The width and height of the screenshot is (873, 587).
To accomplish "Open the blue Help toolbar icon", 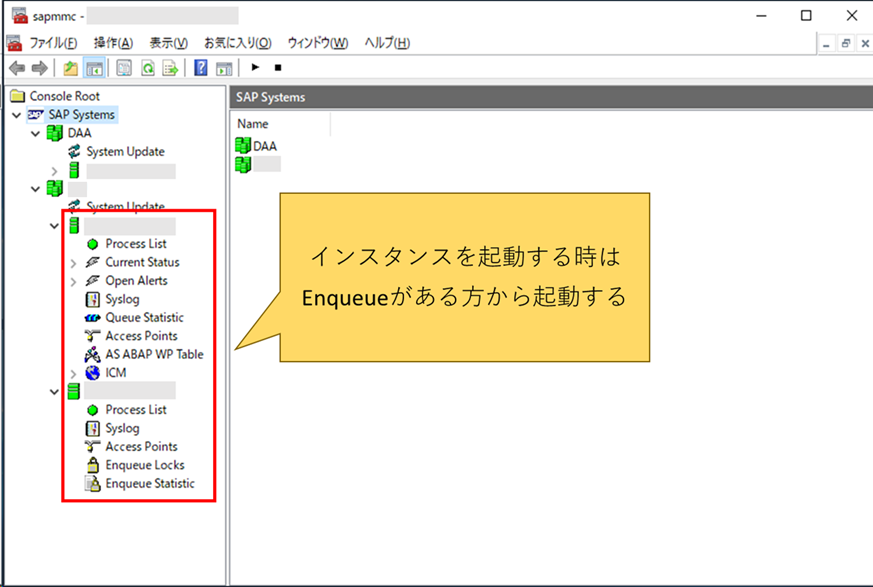I will pos(200,69).
